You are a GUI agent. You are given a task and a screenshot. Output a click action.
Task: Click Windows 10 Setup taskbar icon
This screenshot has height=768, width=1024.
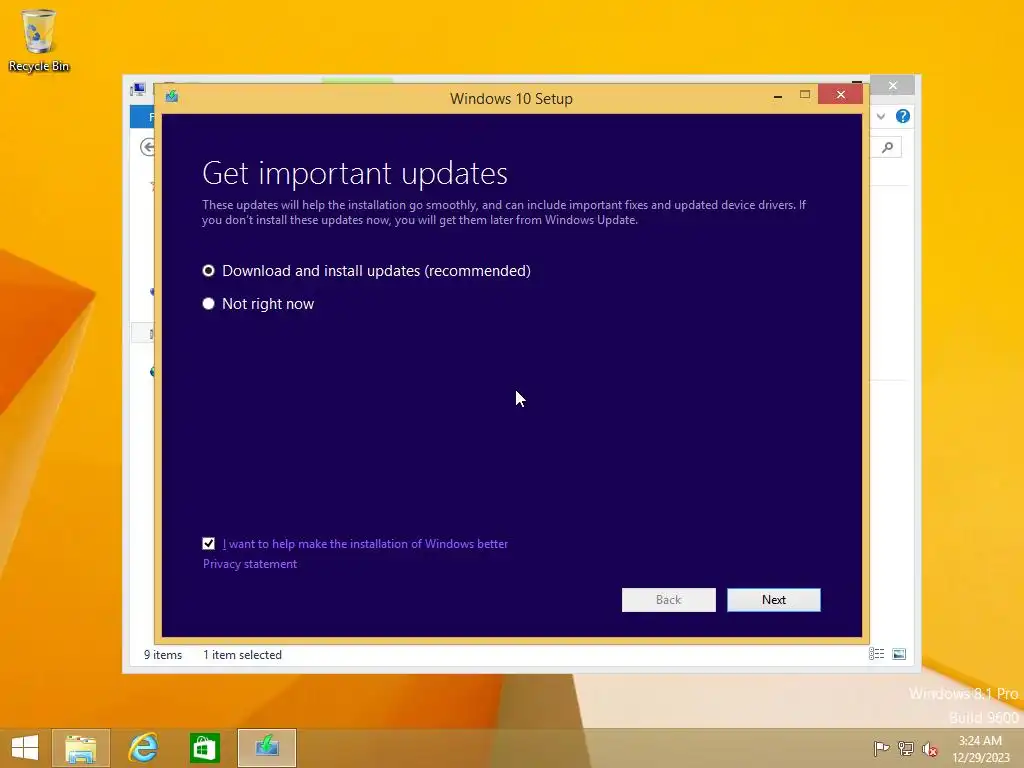(x=267, y=748)
